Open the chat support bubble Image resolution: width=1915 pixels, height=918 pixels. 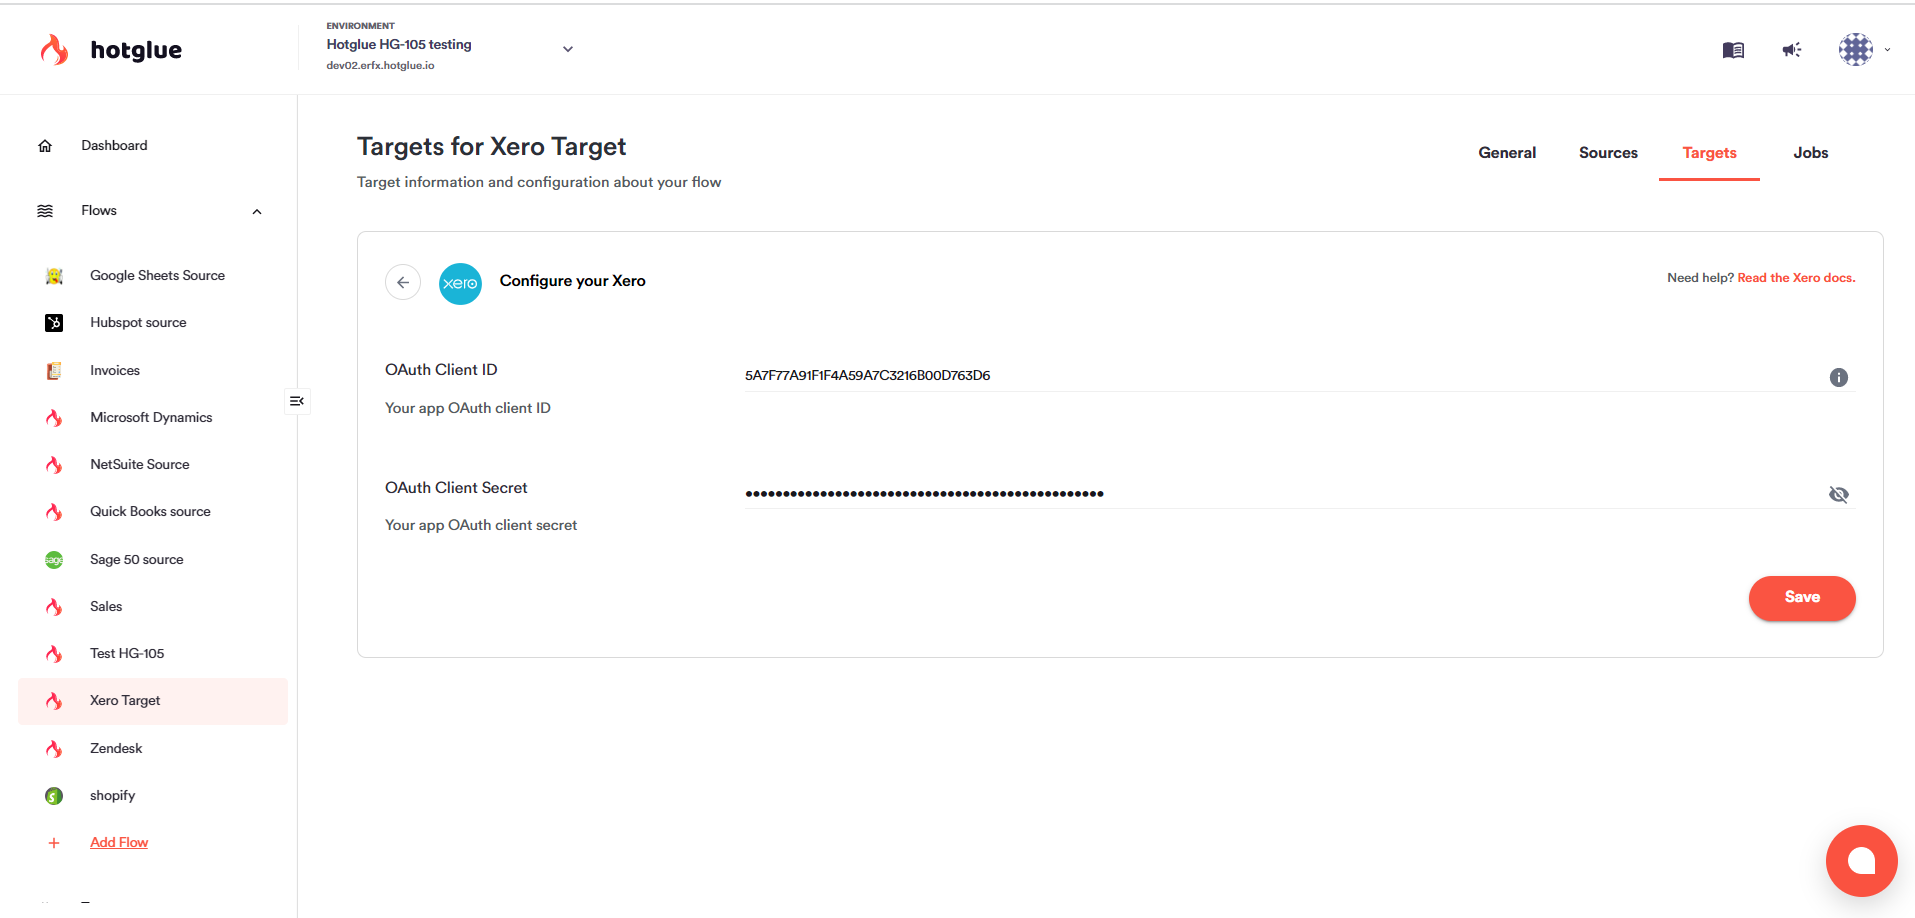[1861, 860]
